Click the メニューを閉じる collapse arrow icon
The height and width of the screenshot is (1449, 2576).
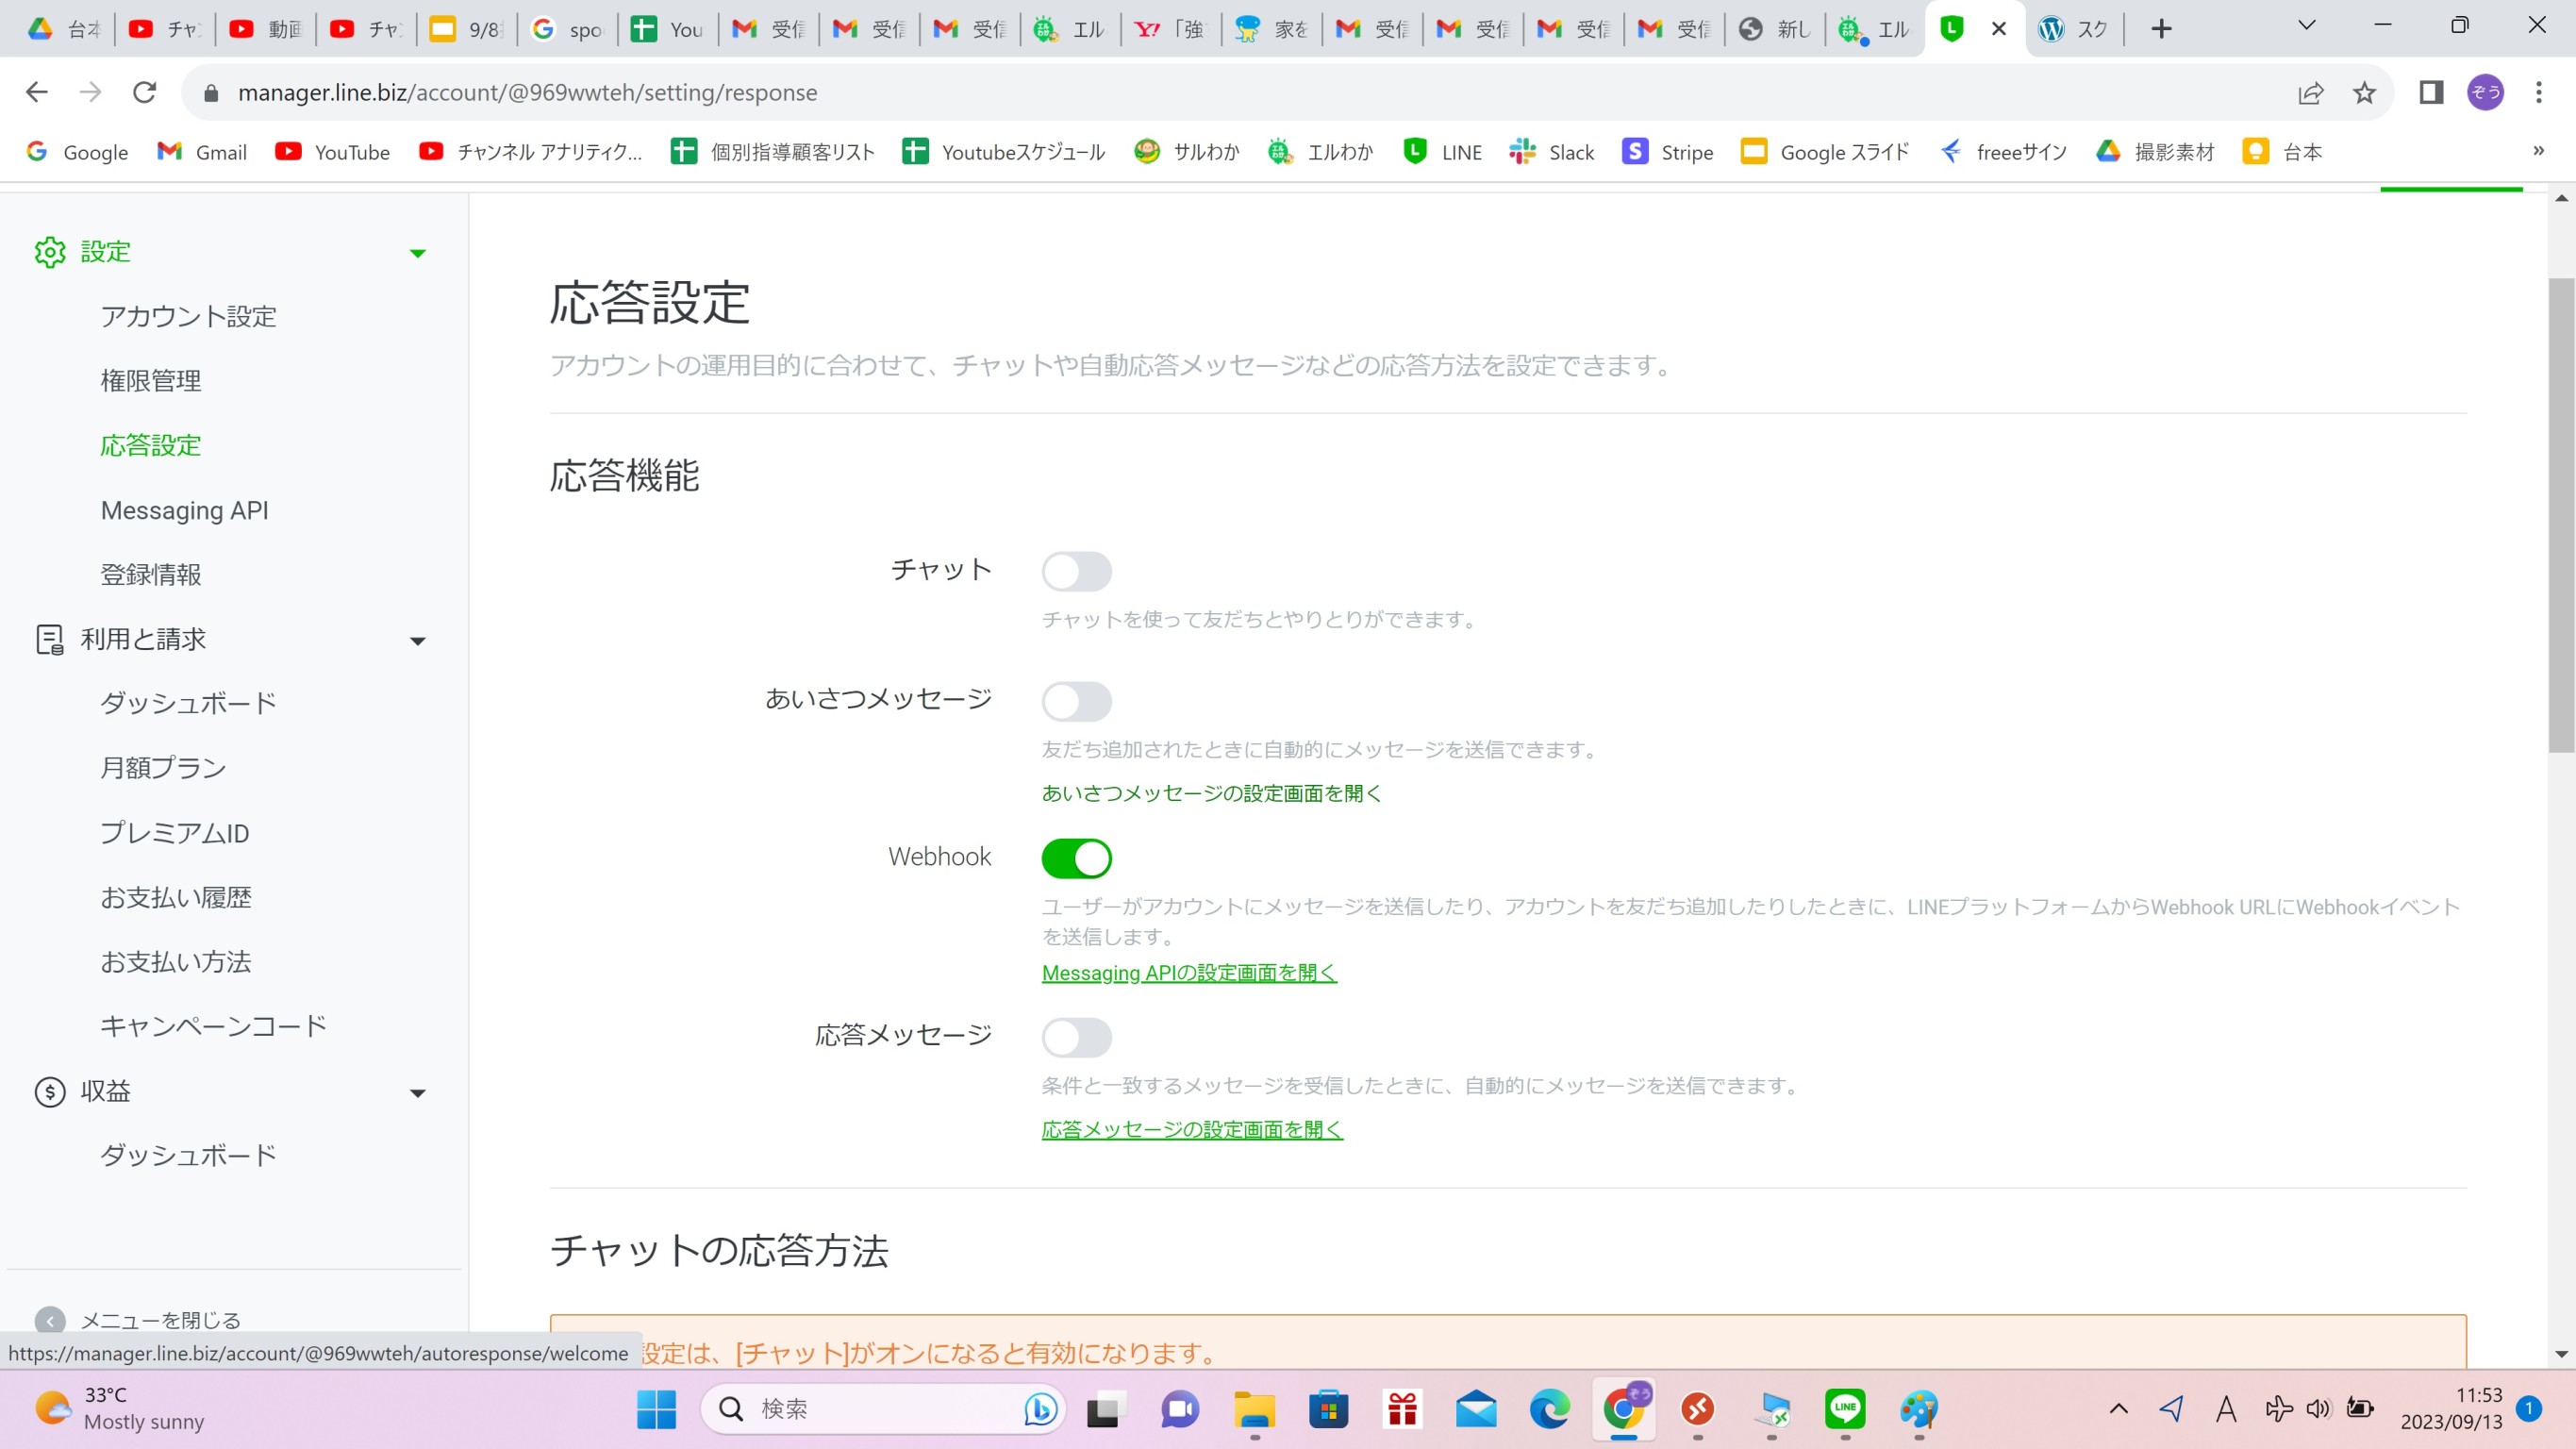point(50,1320)
